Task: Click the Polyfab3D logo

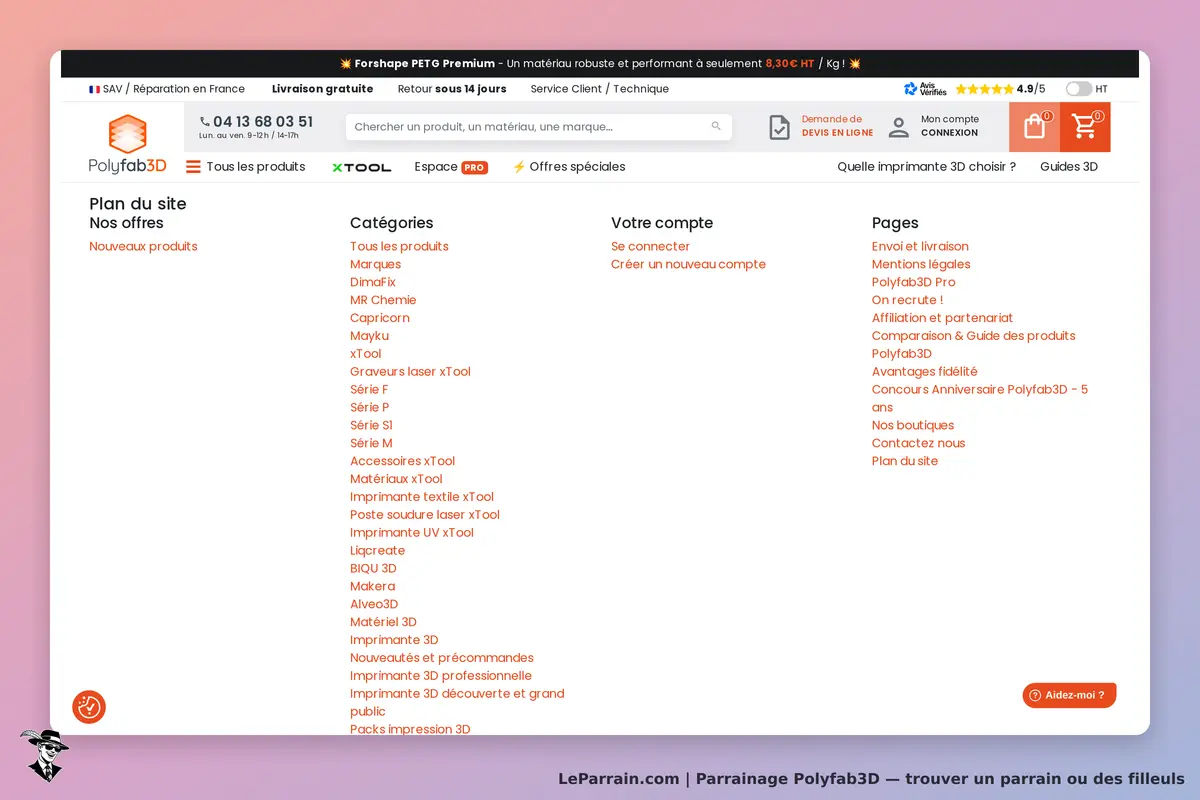Action: [x=127, y=145]
